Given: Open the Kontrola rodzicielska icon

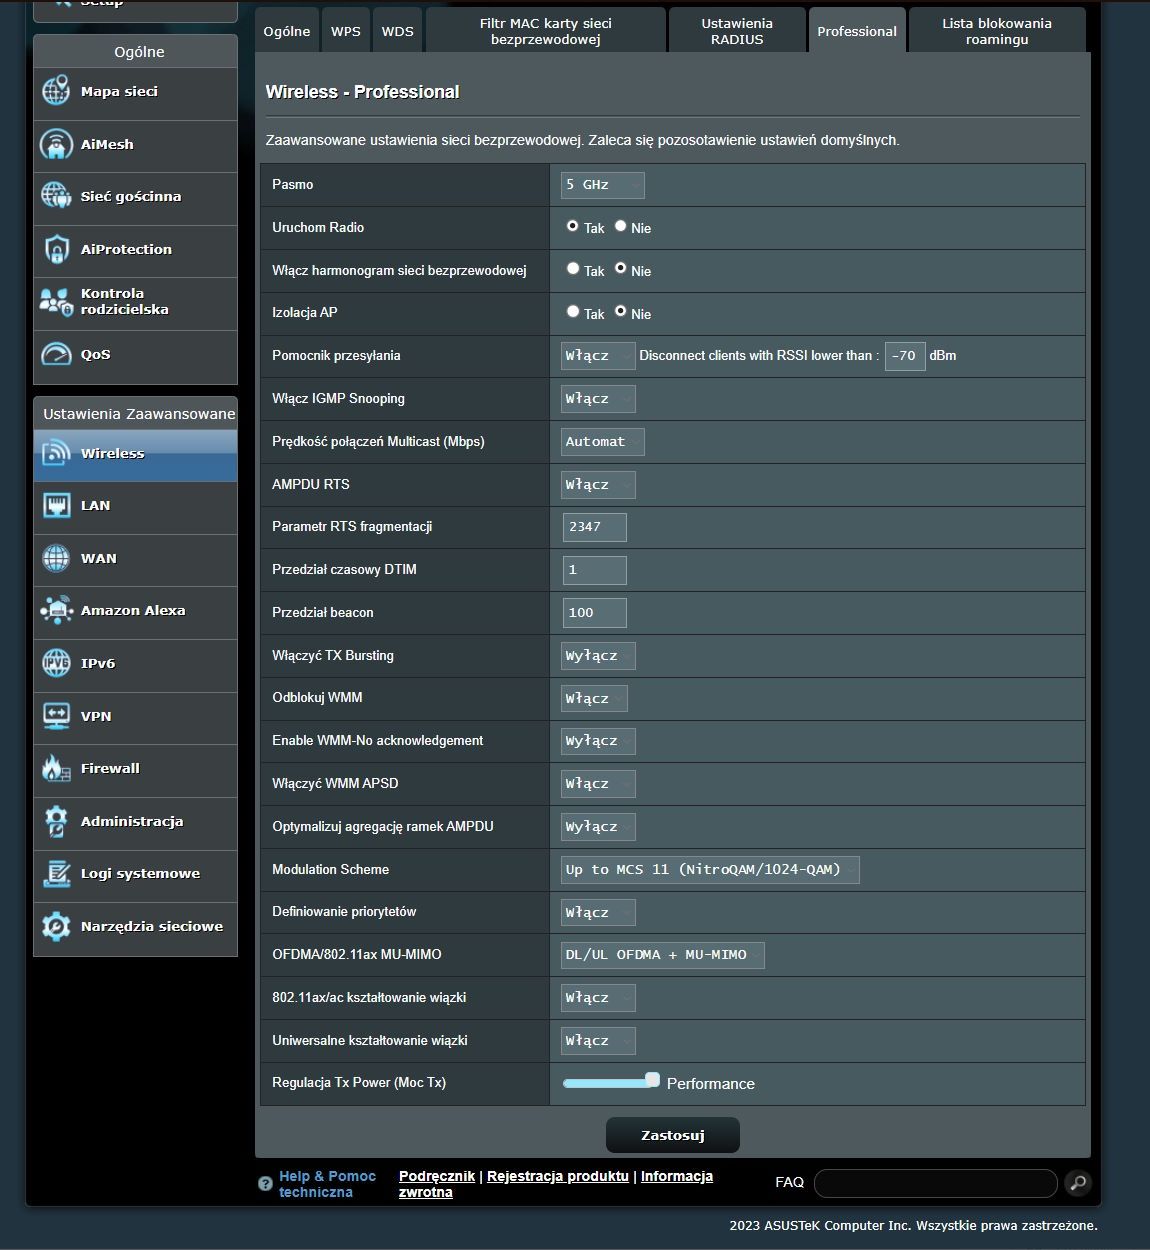Looking at the screenshot, I should click(56, 301).
